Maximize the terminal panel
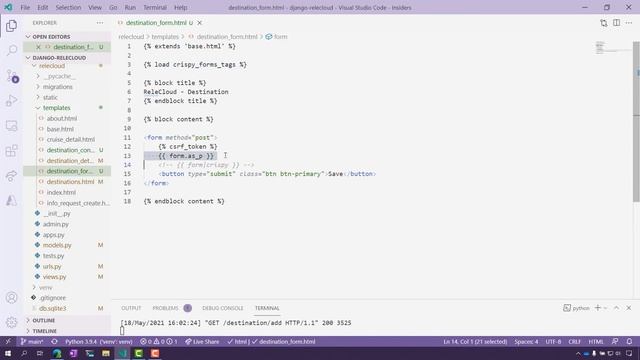This screenshot has width=640, height=360. [616, 308]
